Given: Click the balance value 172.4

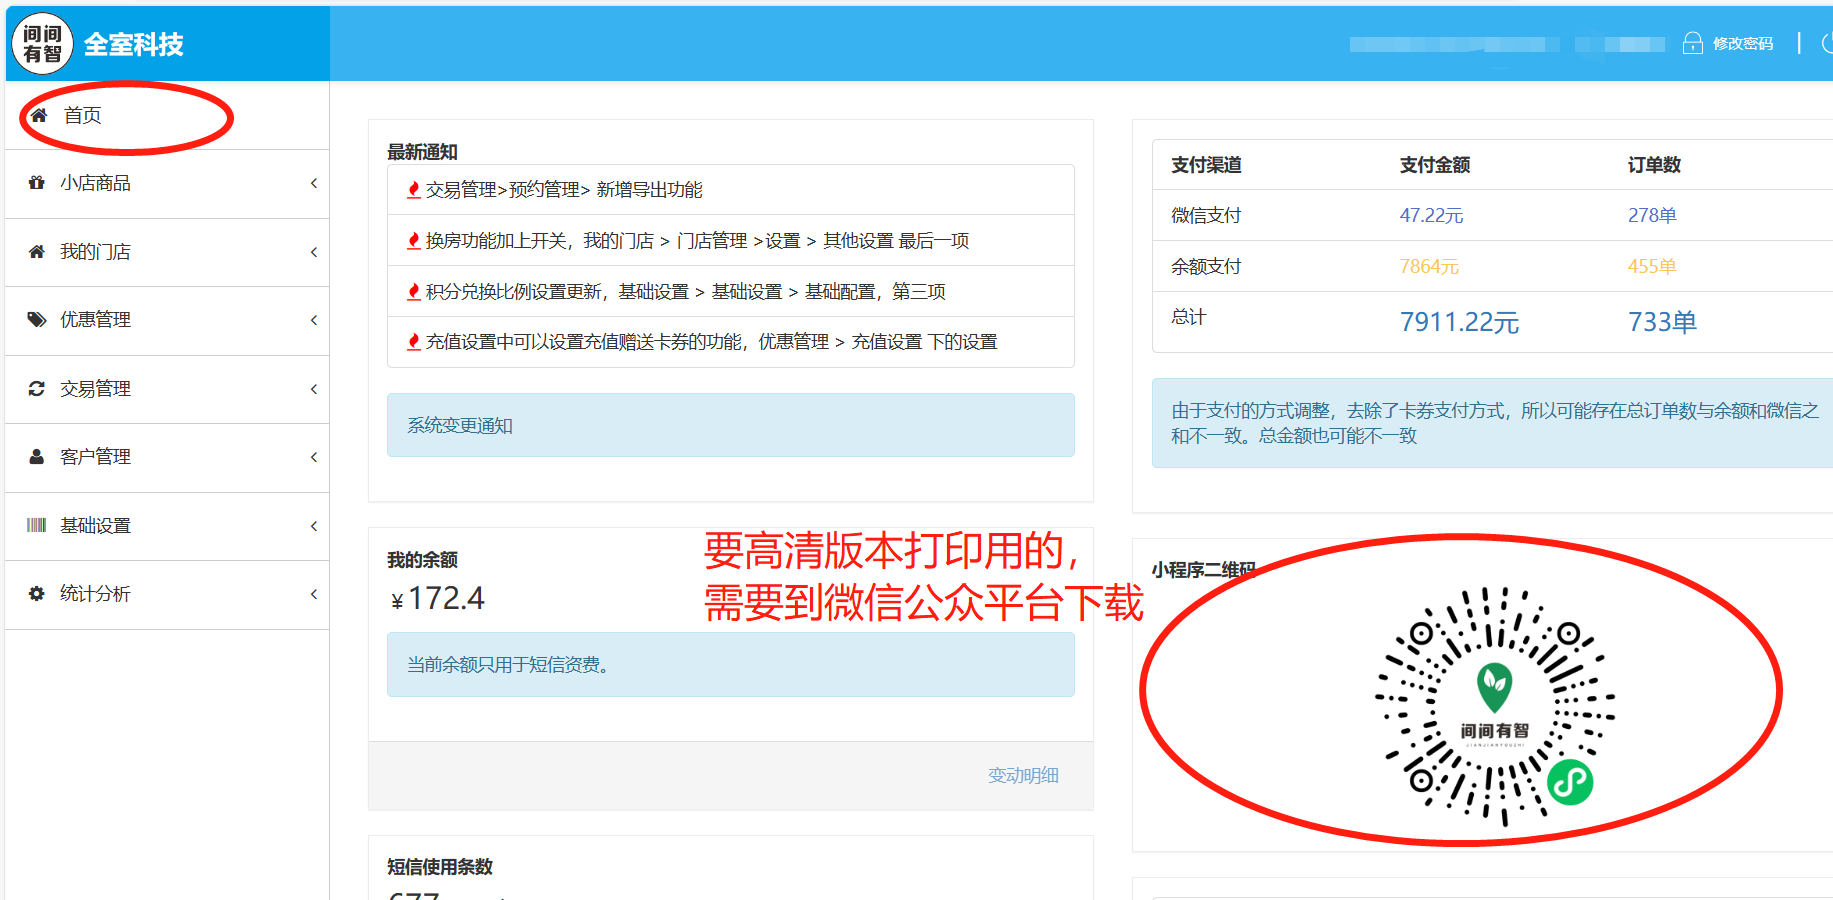Looking at the screenshot, I should click(x=446, y=598).
